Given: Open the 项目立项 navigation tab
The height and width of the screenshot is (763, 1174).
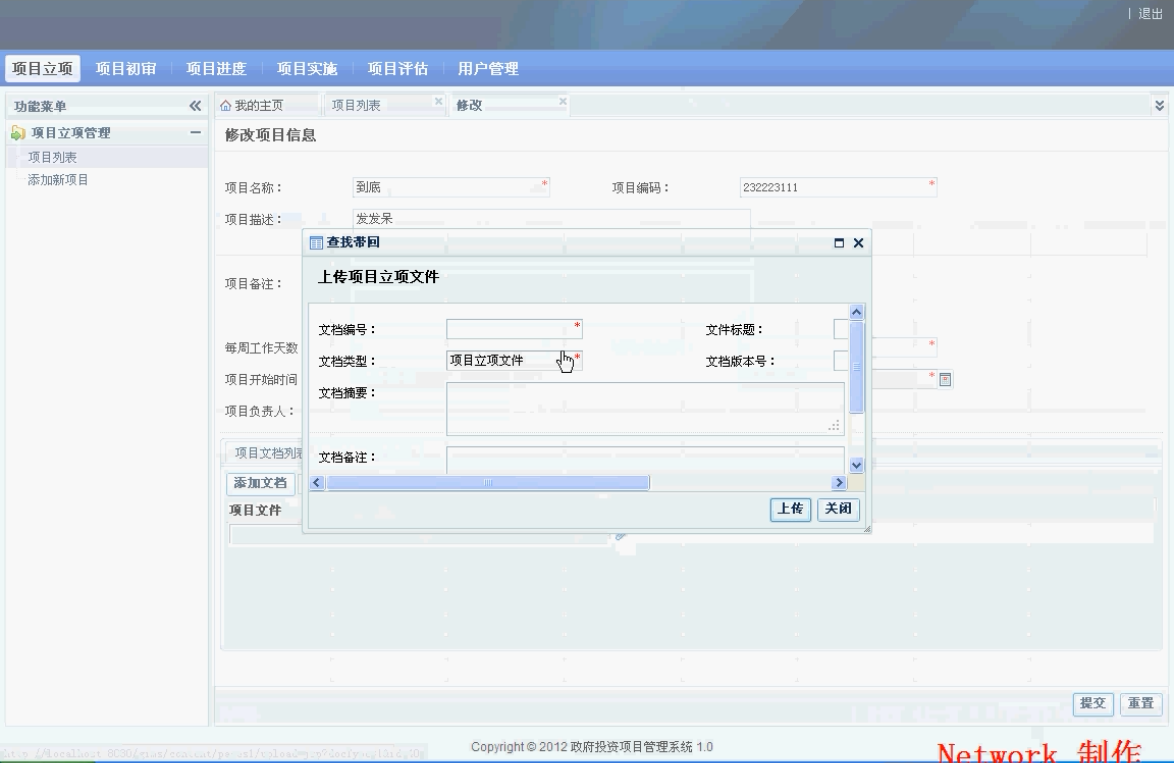Looking at the screenshot, I should [43, 68].
